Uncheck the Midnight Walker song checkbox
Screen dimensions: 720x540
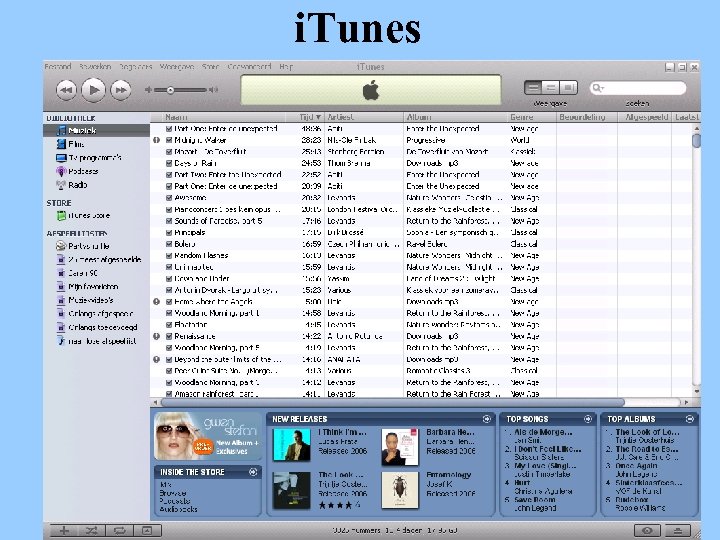[x=169, y=141]
